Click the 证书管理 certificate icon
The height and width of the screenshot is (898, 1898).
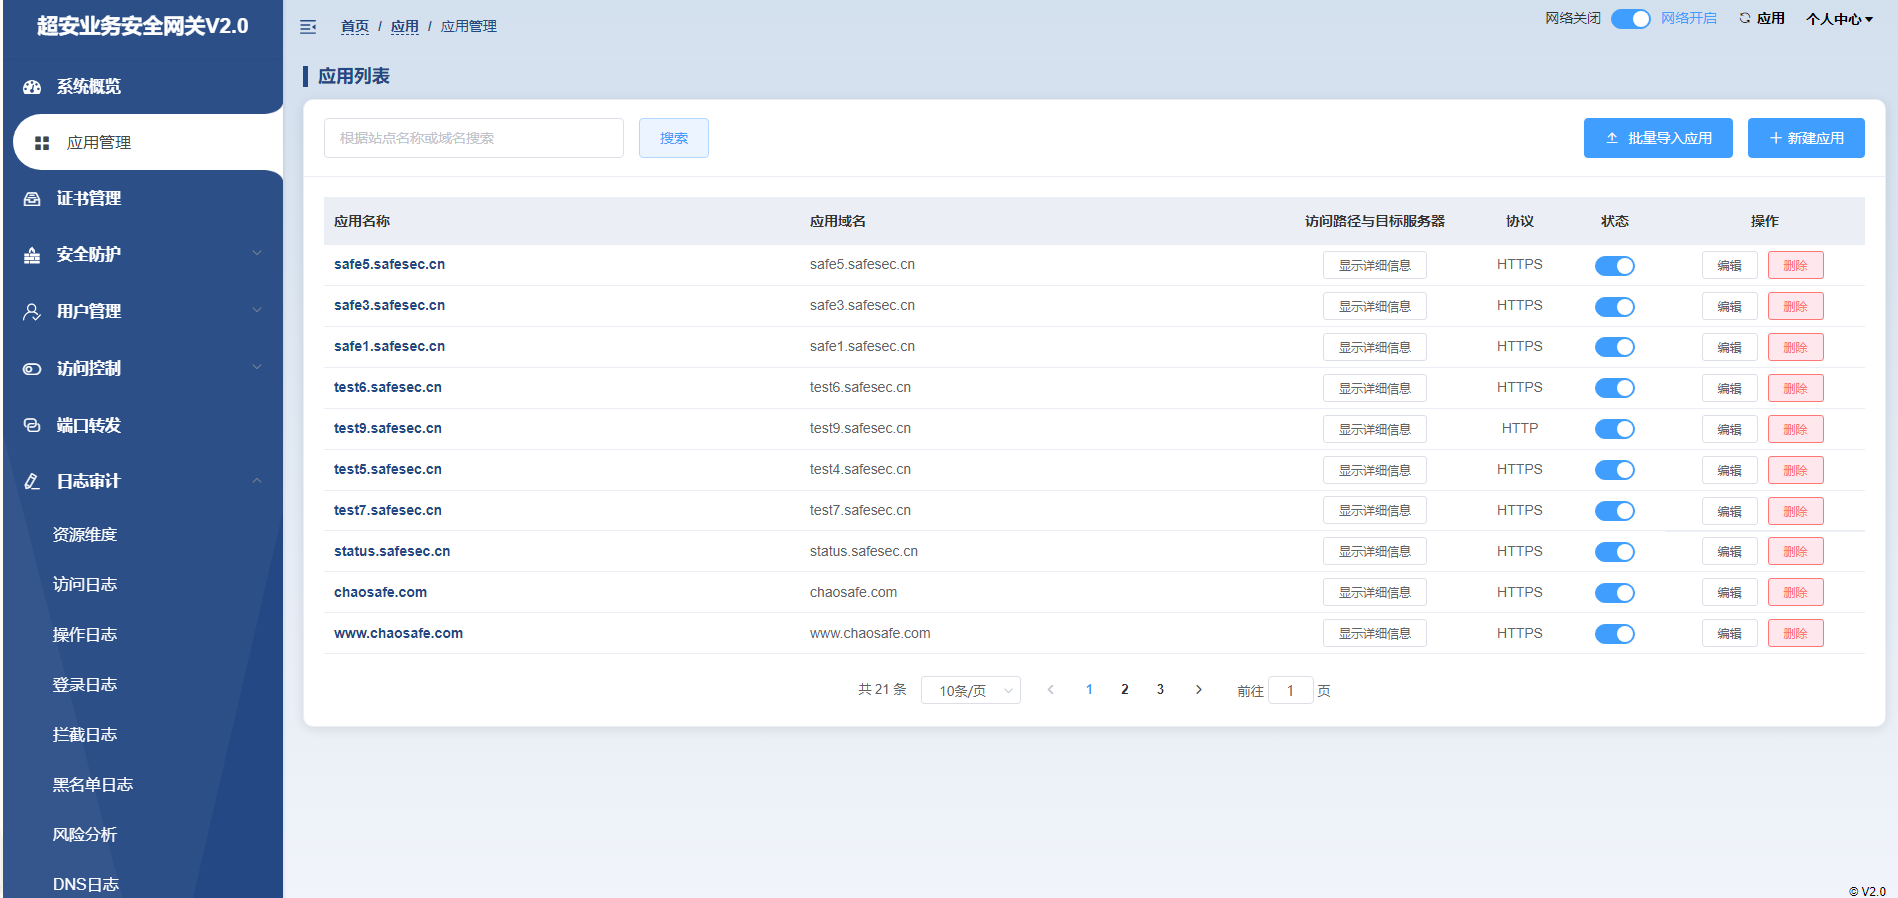32,199
